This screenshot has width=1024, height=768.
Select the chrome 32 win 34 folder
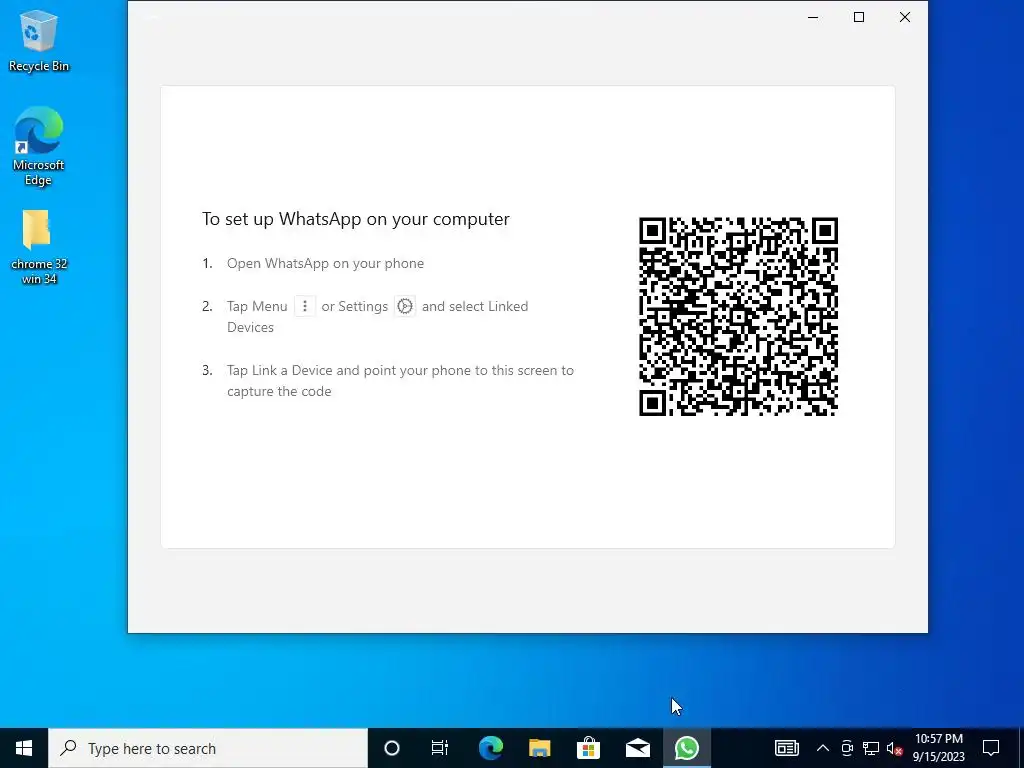click(x=39, y=247)
